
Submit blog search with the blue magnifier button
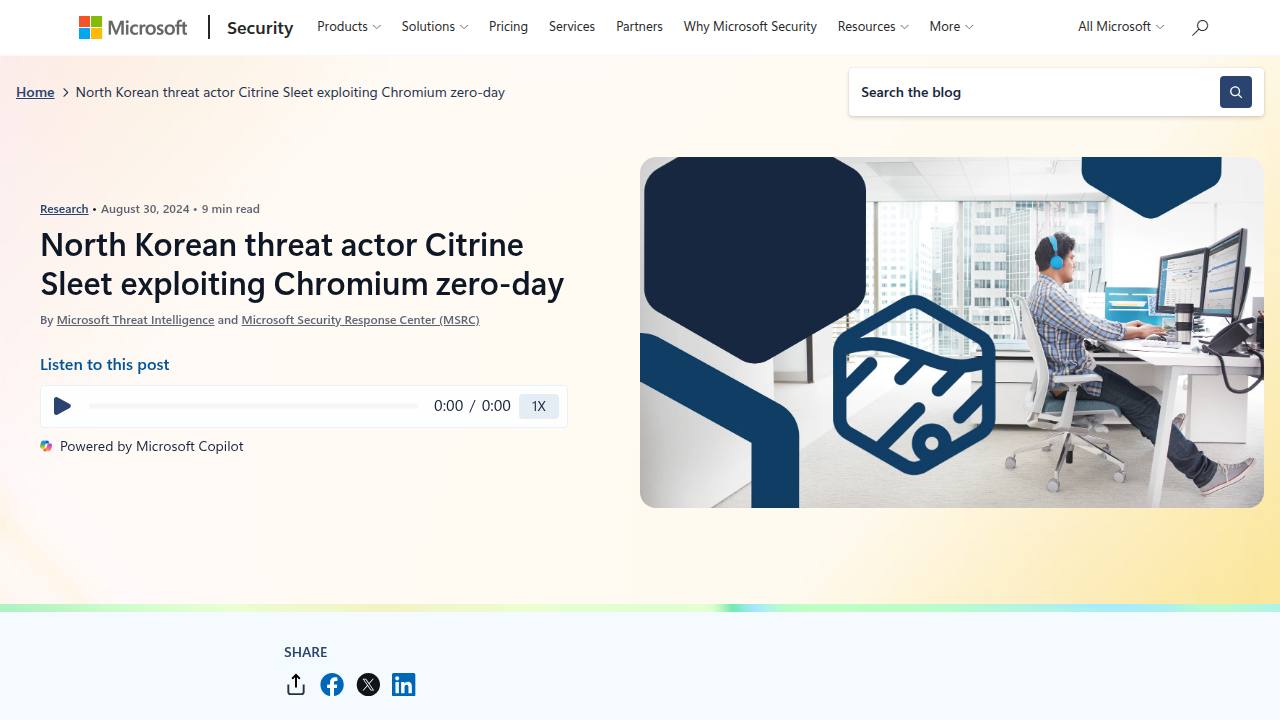1236,92
